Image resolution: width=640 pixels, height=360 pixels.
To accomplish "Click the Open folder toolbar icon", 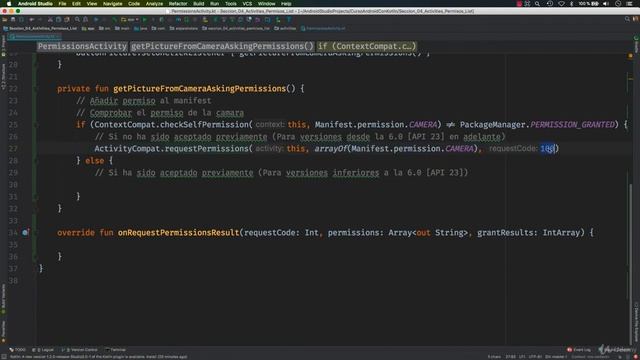I will tap(5, 19).
